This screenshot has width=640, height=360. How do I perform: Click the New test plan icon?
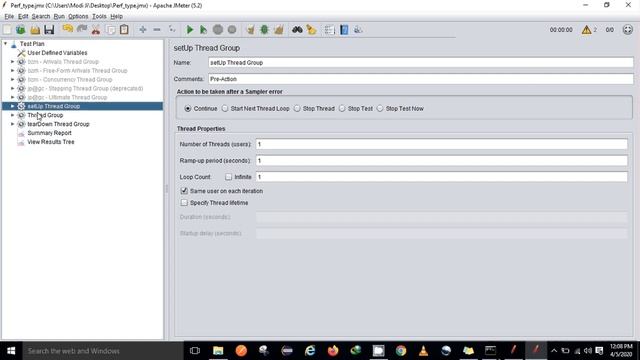pyautogui.click(x=7, y=29)
